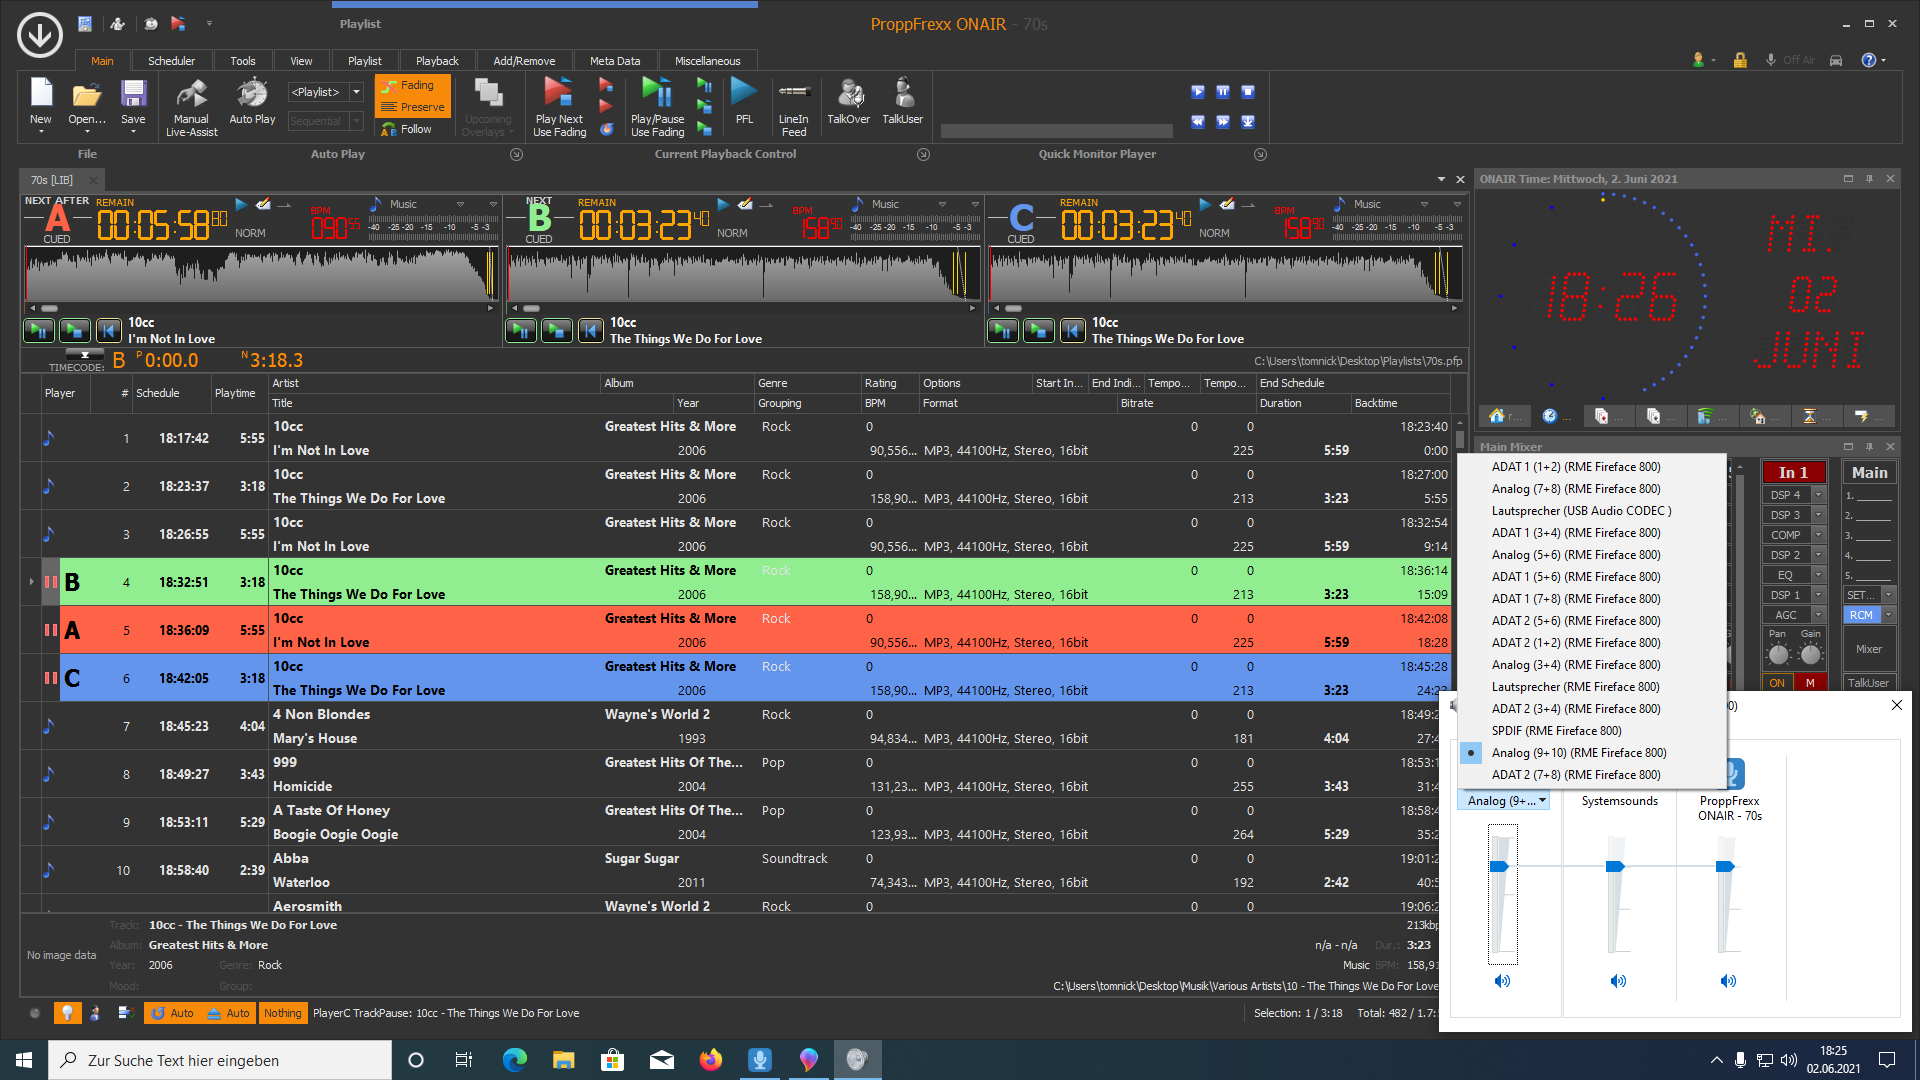Click the Systemsounds volume slider handle
The height and width of the screenshot is (1080, 1920).
1615,867
